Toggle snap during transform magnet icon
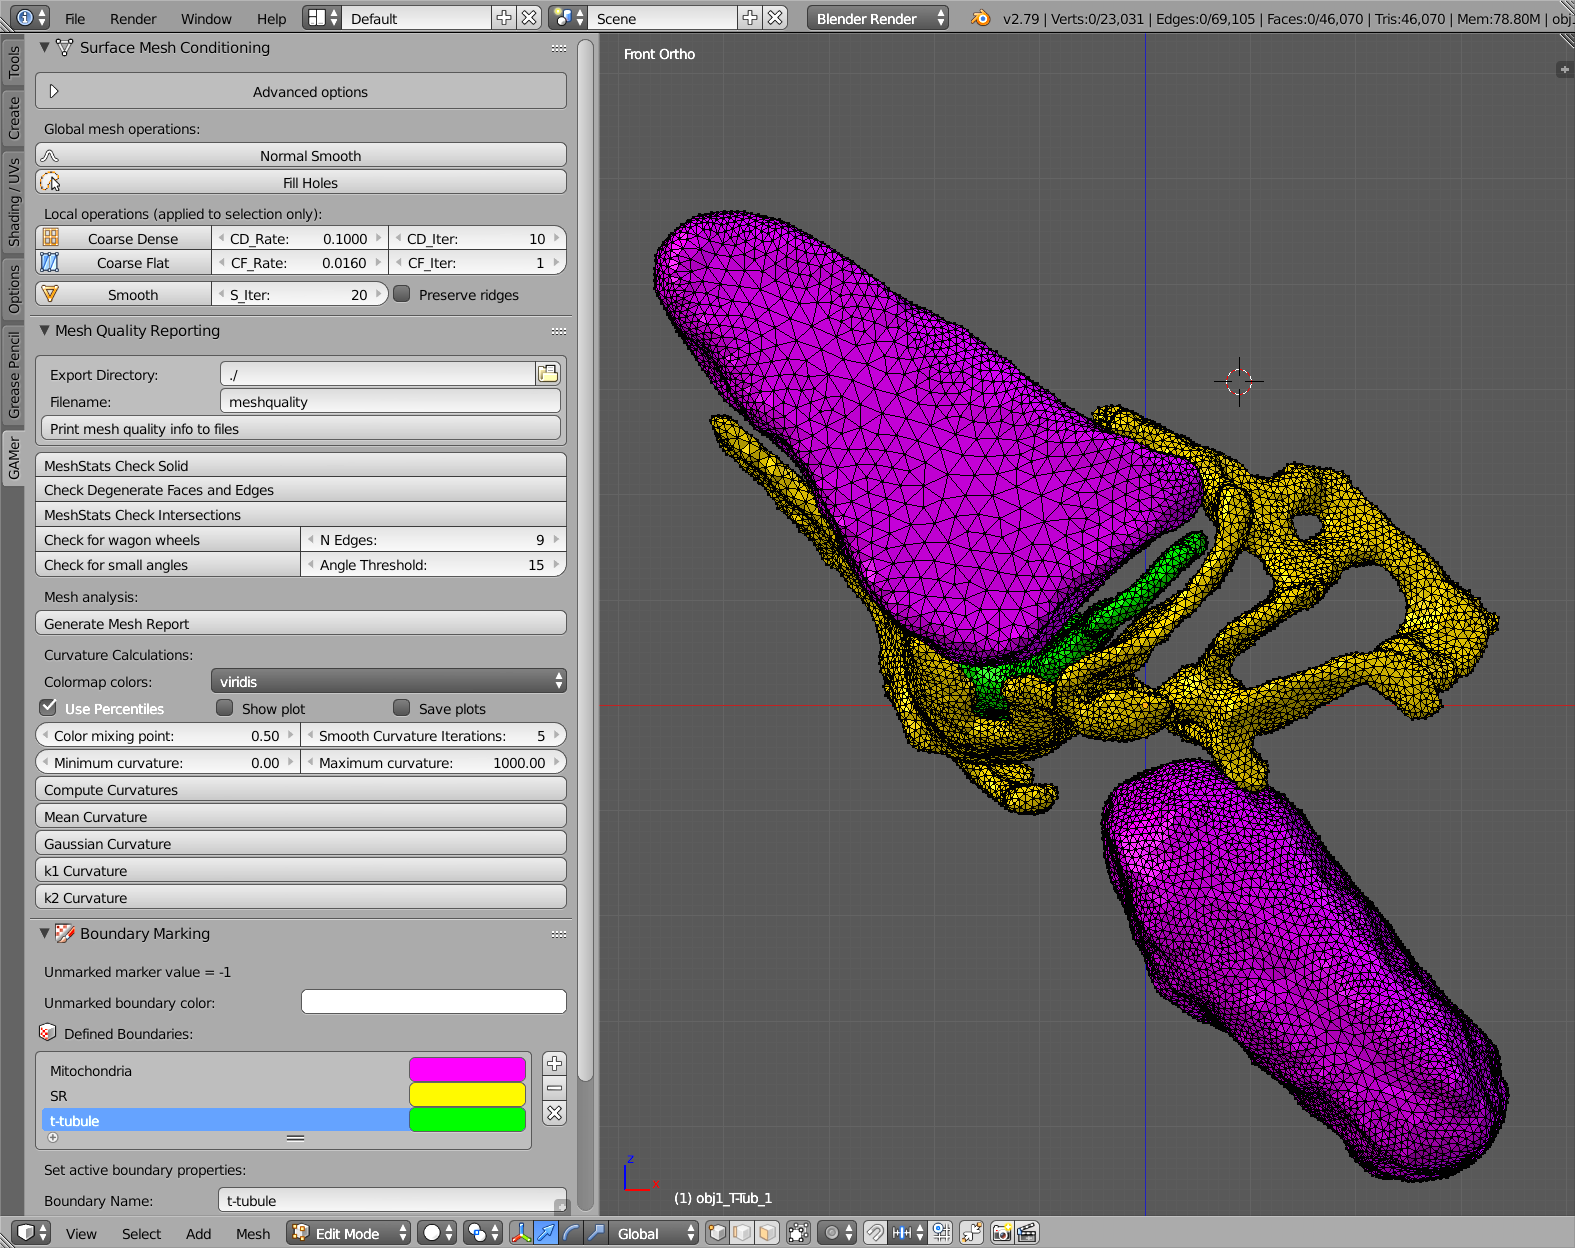Image resolution: width=1575 pixels, height=1248 pixels. 875,1233
